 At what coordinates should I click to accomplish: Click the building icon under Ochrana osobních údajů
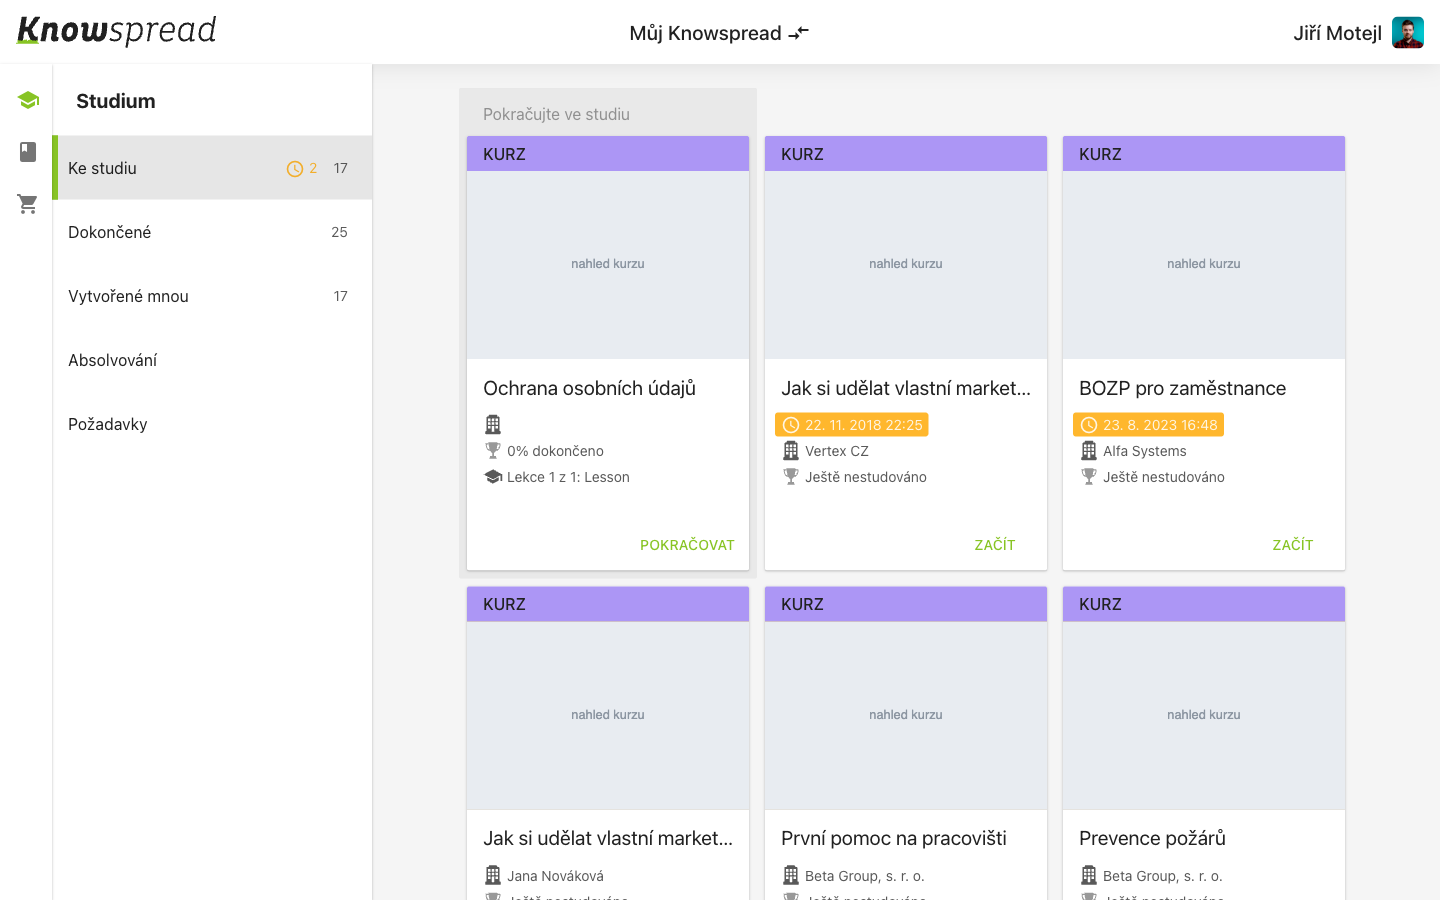(x=493, y=424)
